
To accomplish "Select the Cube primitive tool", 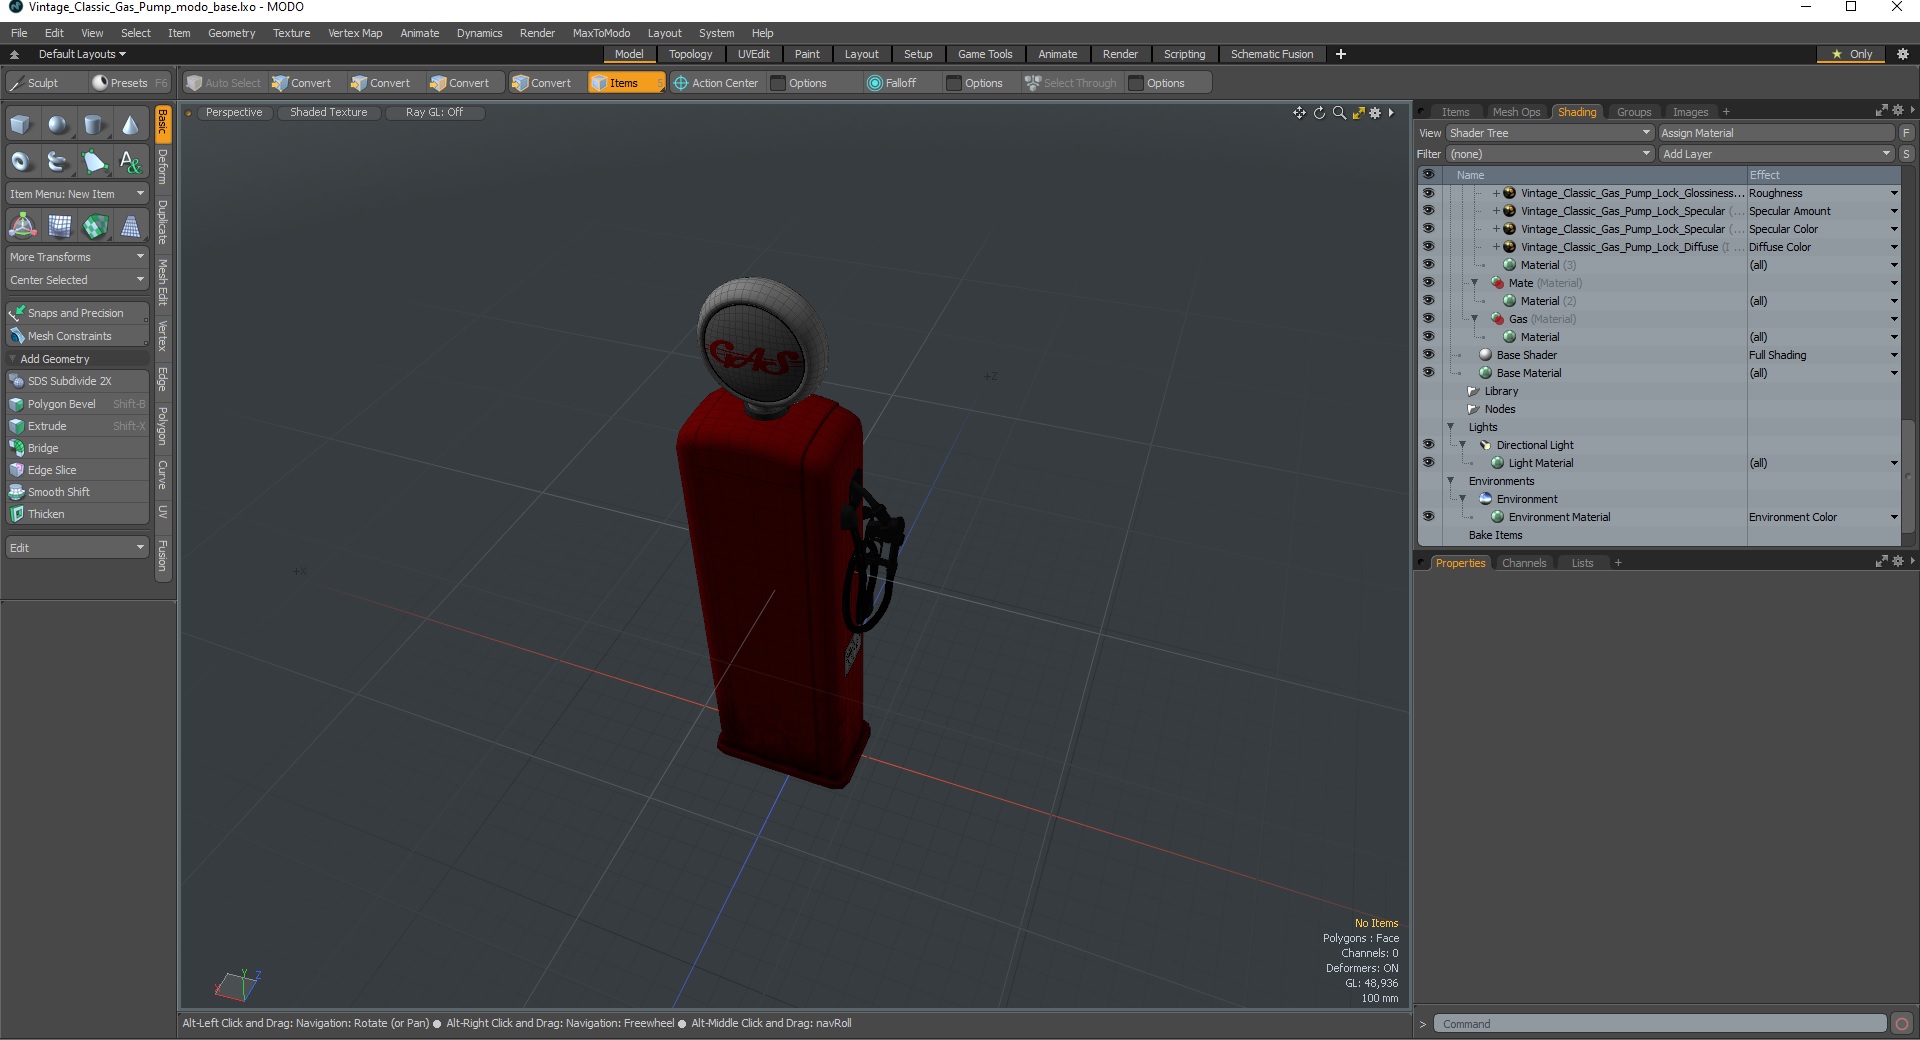I will click(x=21, y=125).
